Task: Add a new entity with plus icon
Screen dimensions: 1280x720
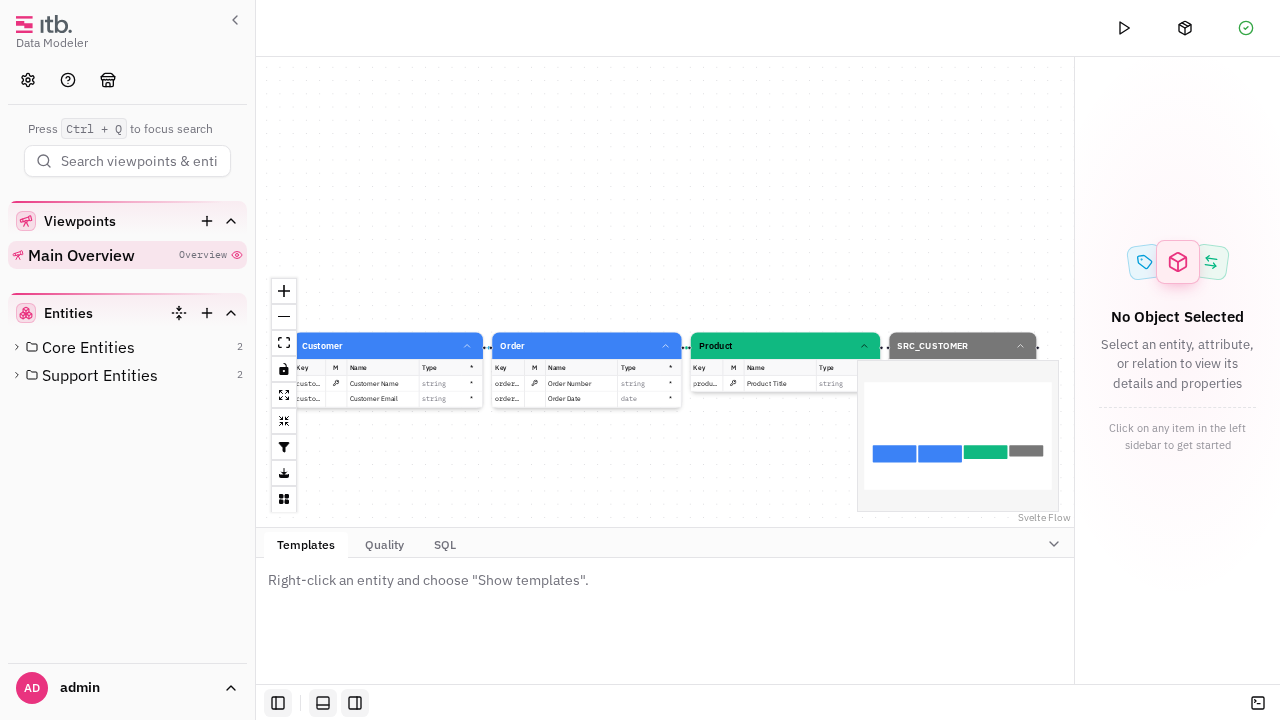Action: coord(207,313)
